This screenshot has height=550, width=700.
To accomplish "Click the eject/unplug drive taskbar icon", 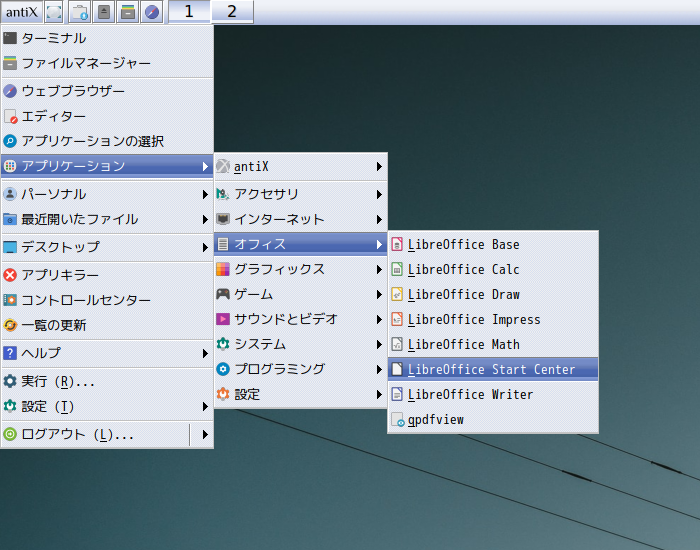I will tap(104, 12).
